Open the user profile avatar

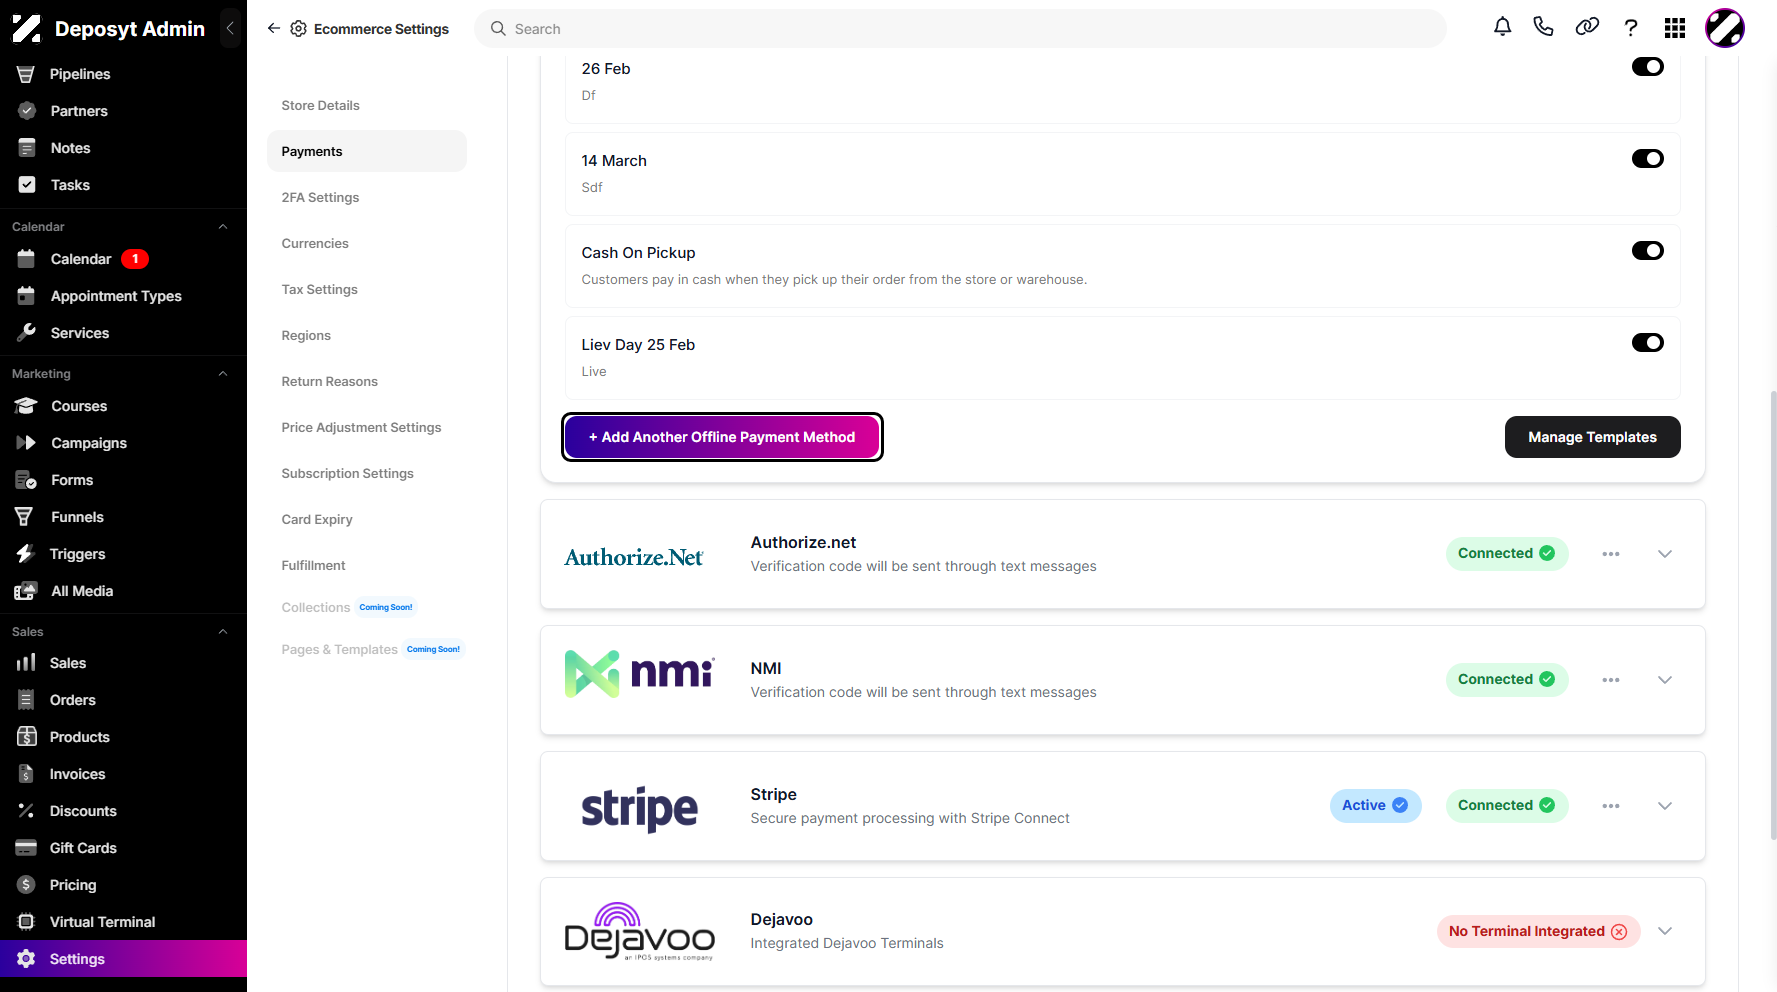tap(1725, 28)
